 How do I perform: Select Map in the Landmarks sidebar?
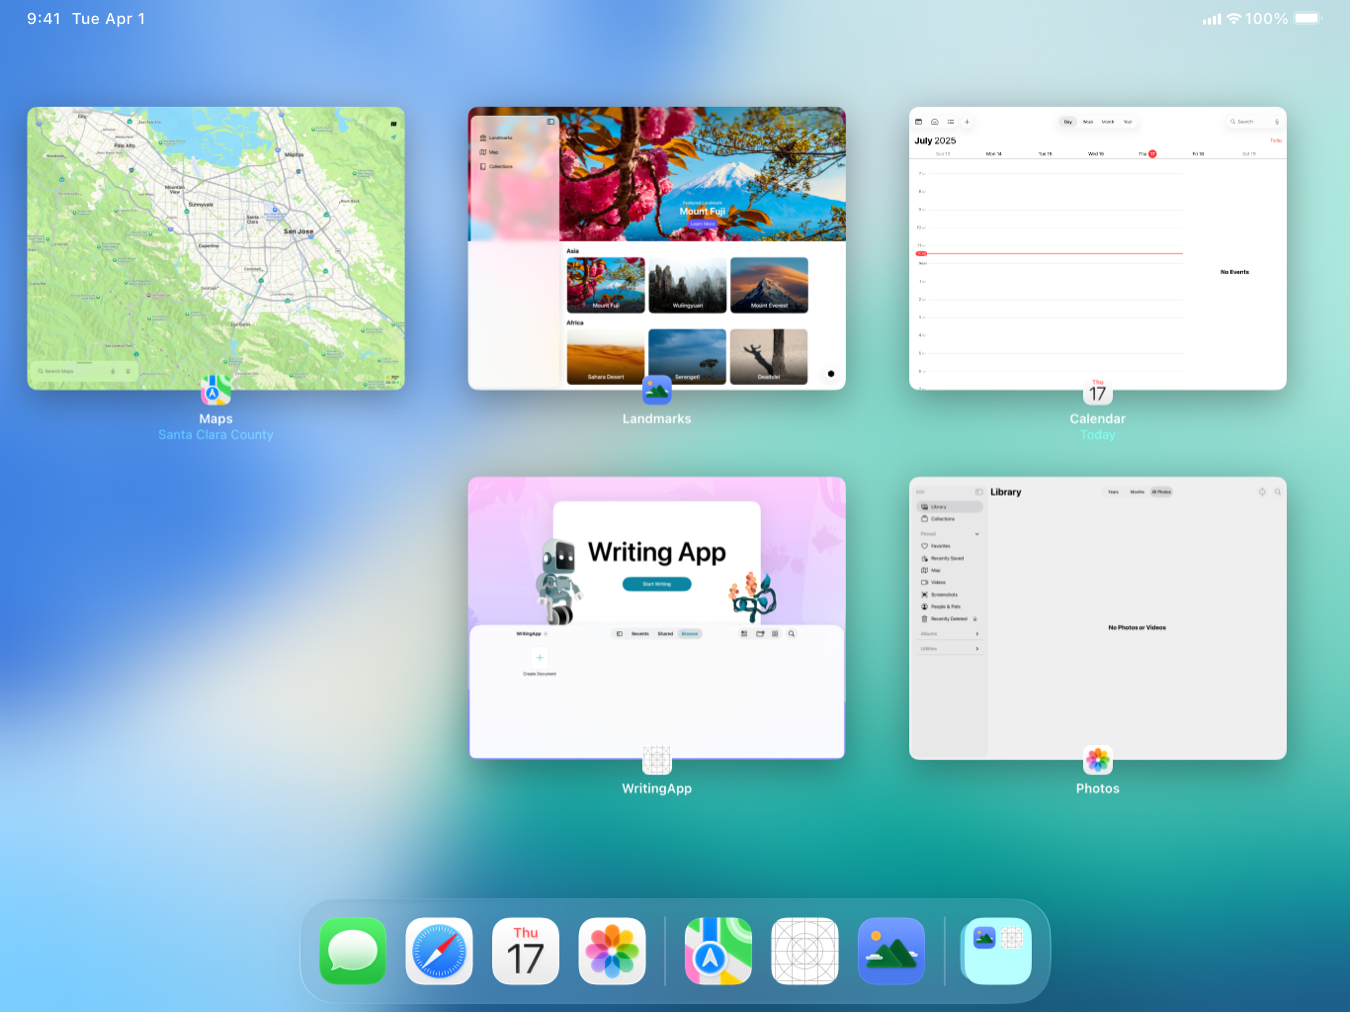(493, 152)
